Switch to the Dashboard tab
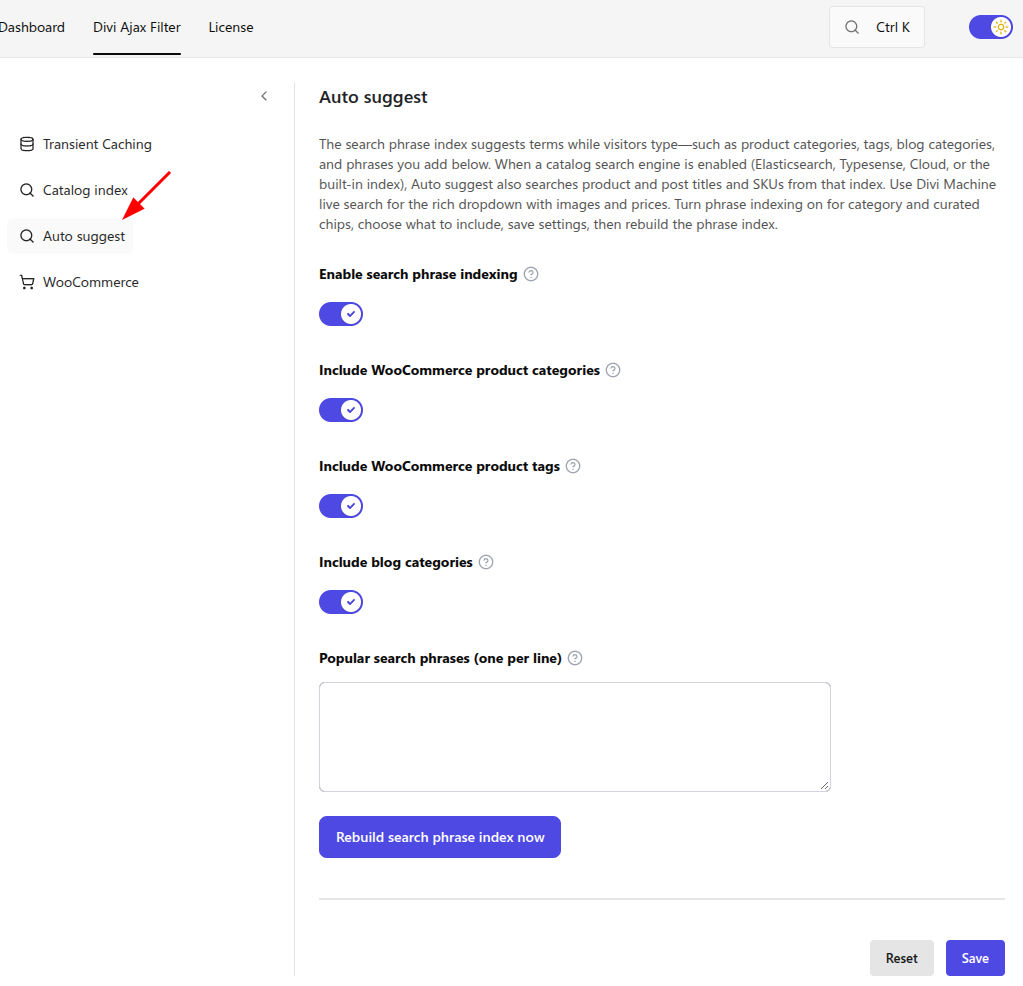 tap(32, 27)
